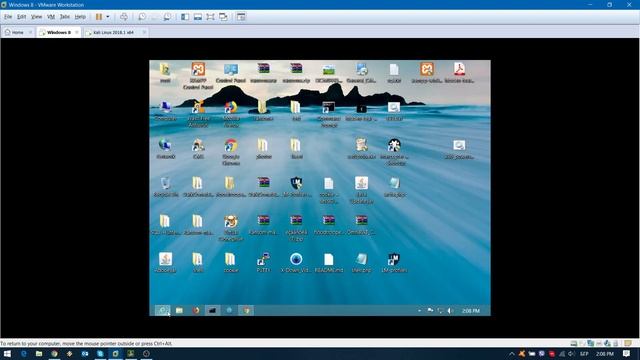Open File Explorer from the host taskbar
This screenshot has height=360, width=640.
pos(39,353)
